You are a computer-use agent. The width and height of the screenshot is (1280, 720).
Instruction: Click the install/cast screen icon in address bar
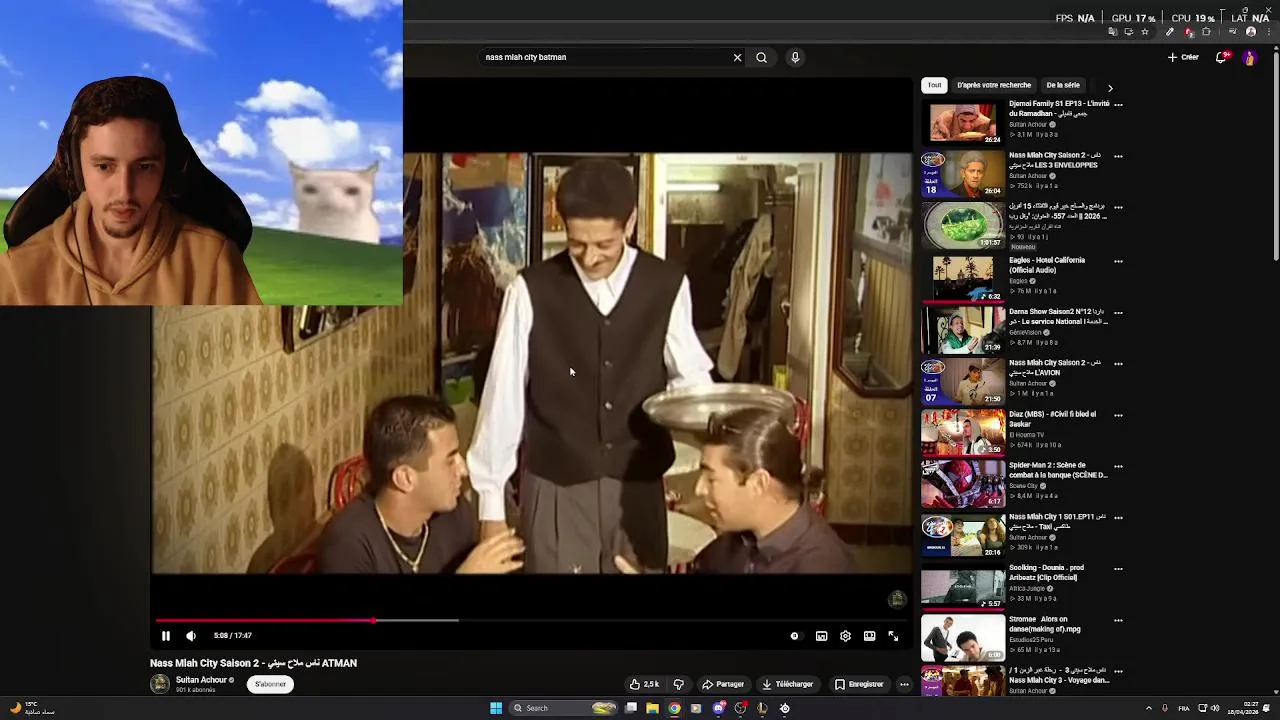(x=1129, y=32)
